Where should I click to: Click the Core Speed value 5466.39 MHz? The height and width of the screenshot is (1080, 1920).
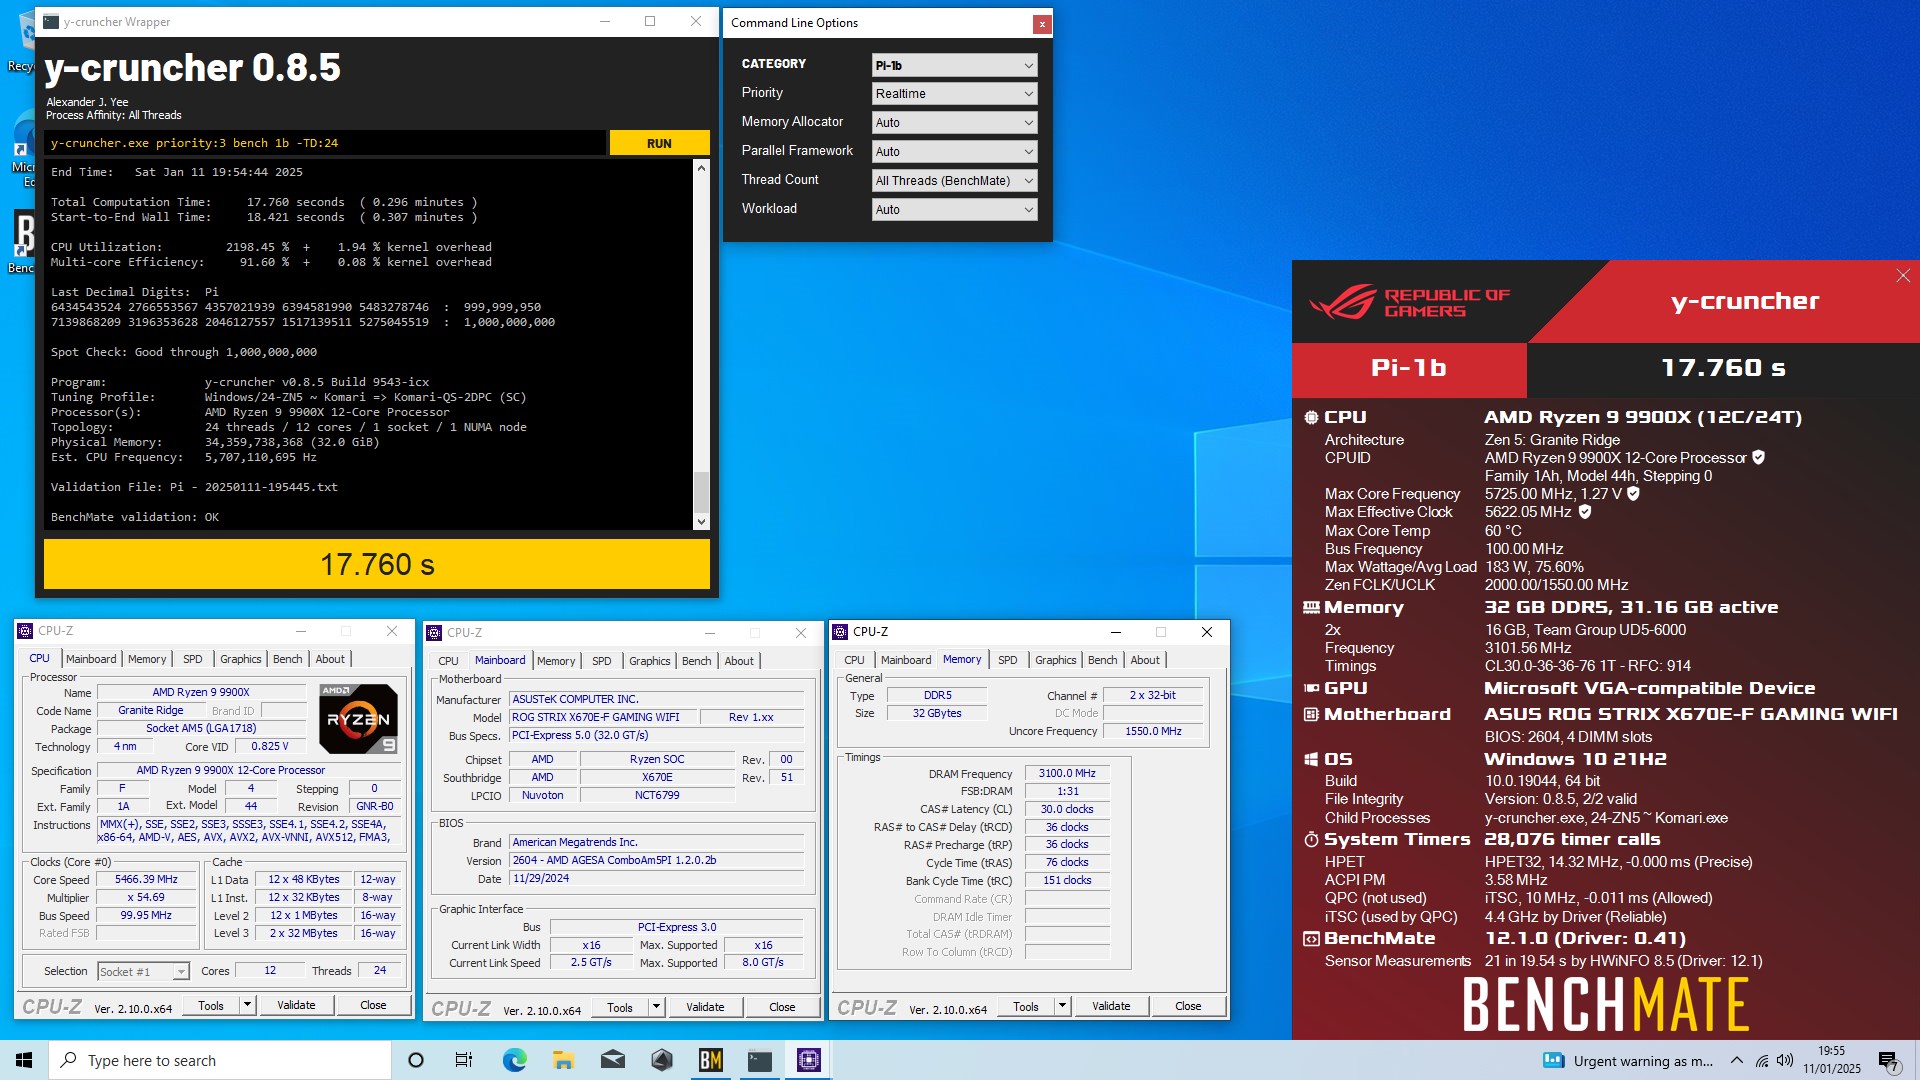[146, 880]
